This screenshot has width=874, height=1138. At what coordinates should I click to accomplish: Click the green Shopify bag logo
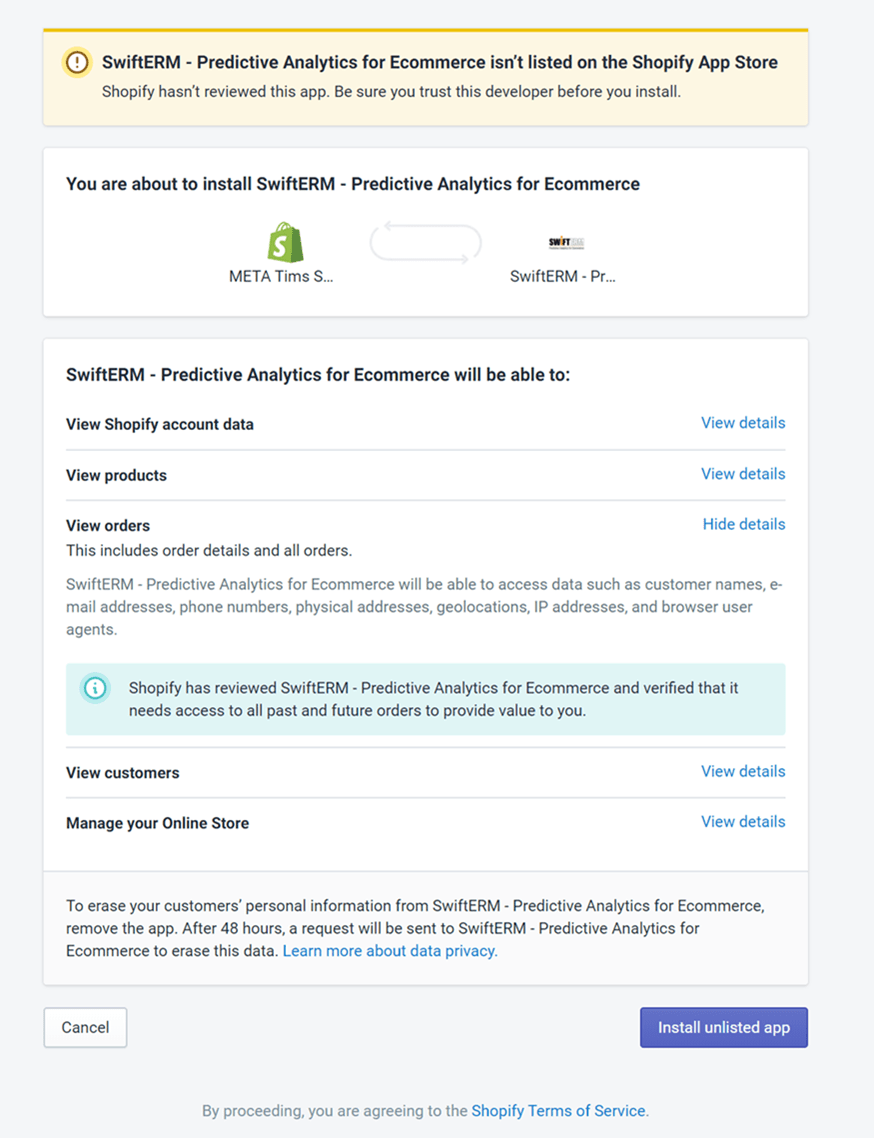285,242
